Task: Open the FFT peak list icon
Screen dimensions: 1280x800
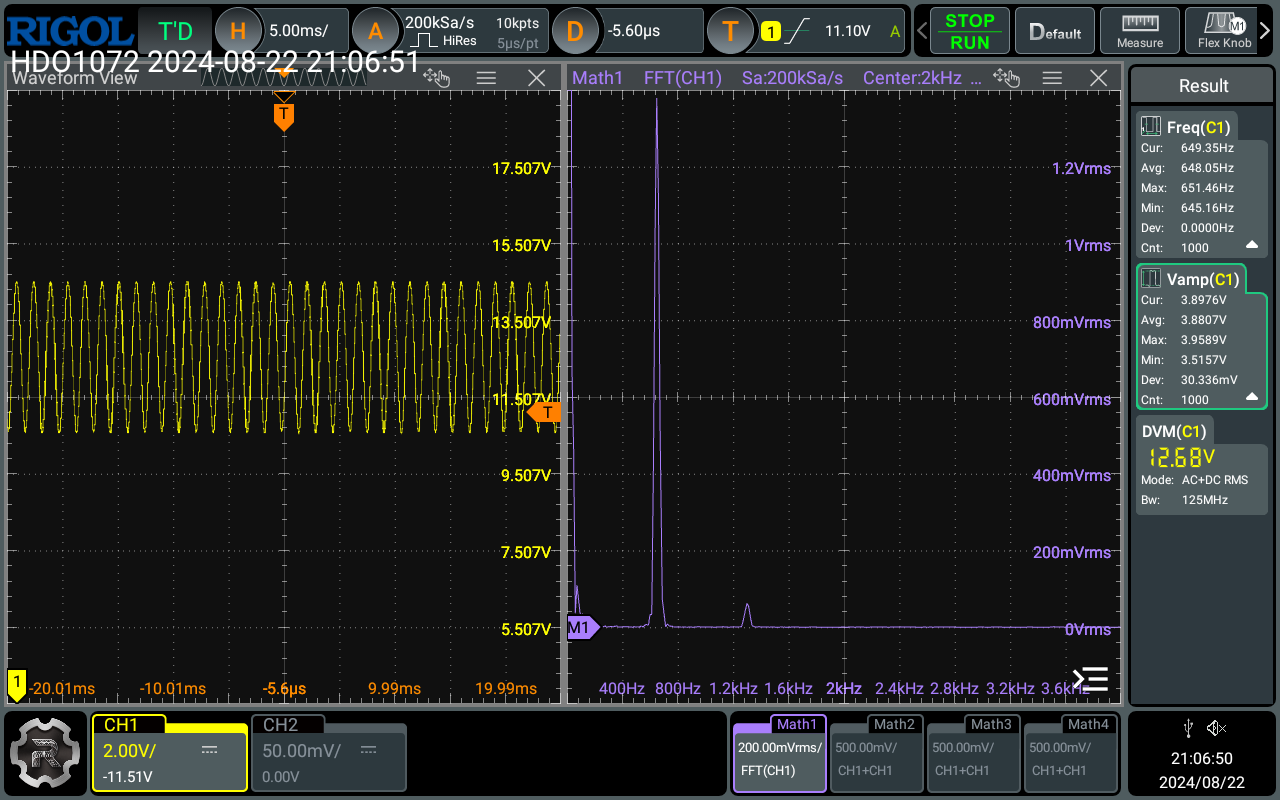Action: tap(1090, 680)
